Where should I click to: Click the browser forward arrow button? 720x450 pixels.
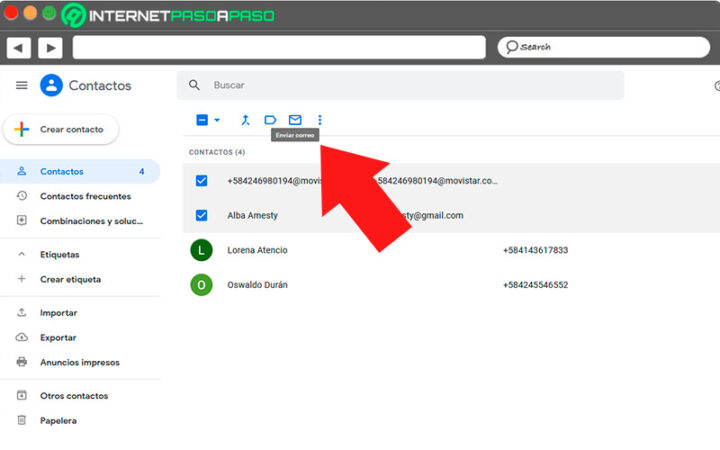click(x=51, y=48)
